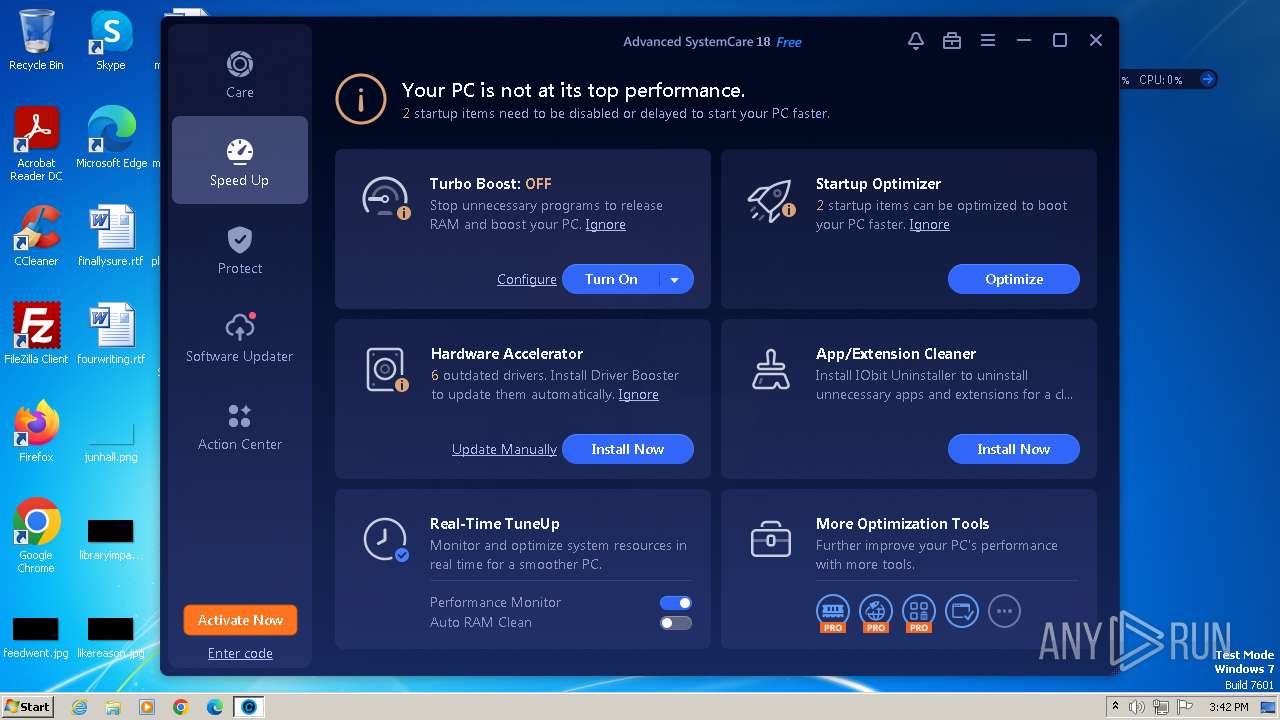Click the More Optimization Tools toolbox icon
Image resolution: width=1280 pixels, height=720 pixels.
click(x=770, y=540)
